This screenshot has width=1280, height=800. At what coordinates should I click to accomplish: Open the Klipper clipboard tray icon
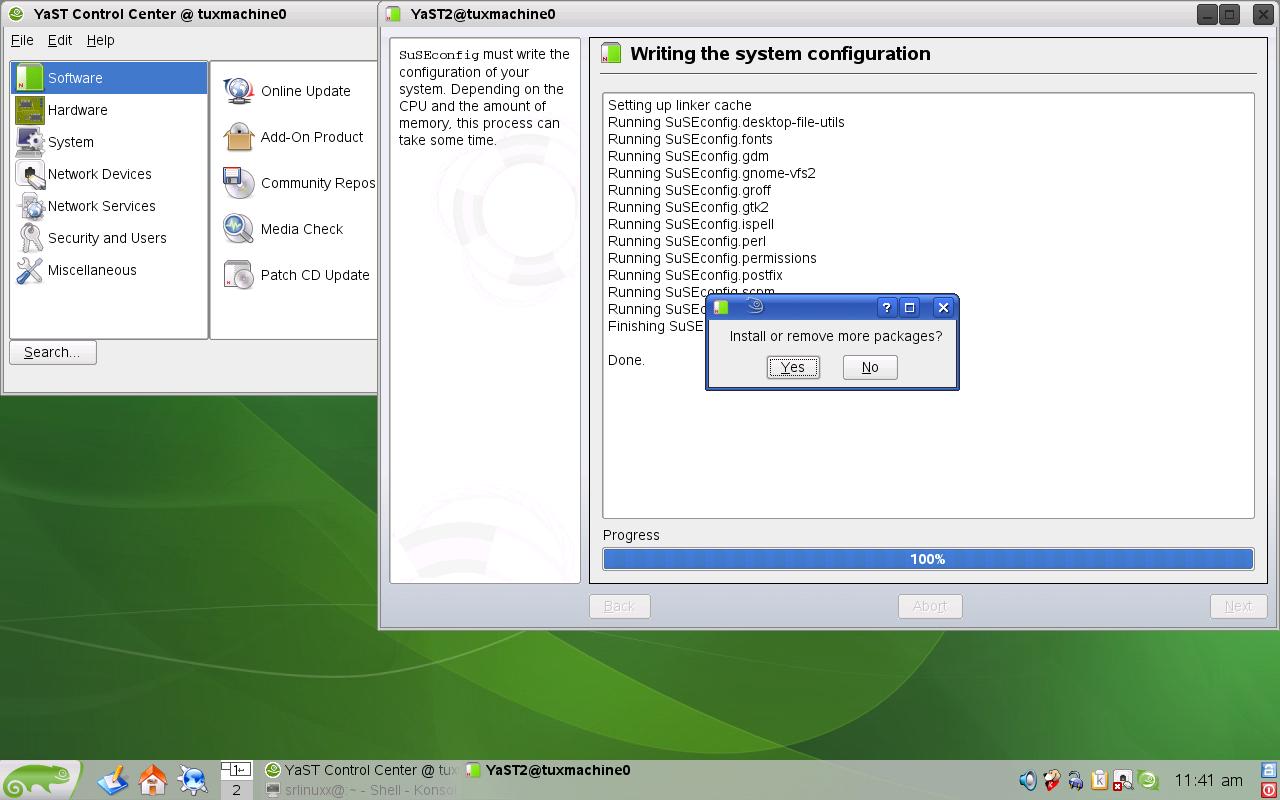coord(1099,780)
